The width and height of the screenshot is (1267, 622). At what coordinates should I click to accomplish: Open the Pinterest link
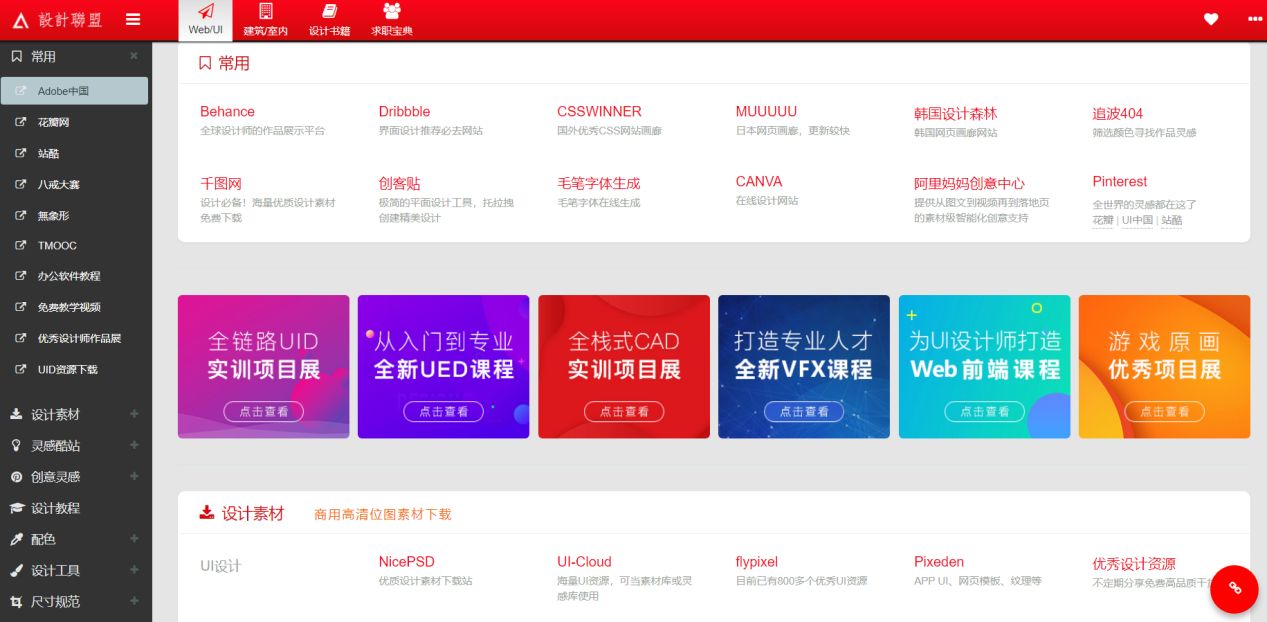point(1119,181)
